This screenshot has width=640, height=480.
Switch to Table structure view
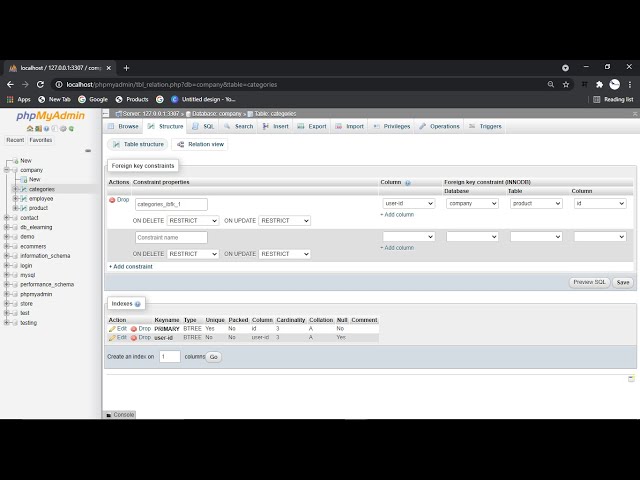138,144
